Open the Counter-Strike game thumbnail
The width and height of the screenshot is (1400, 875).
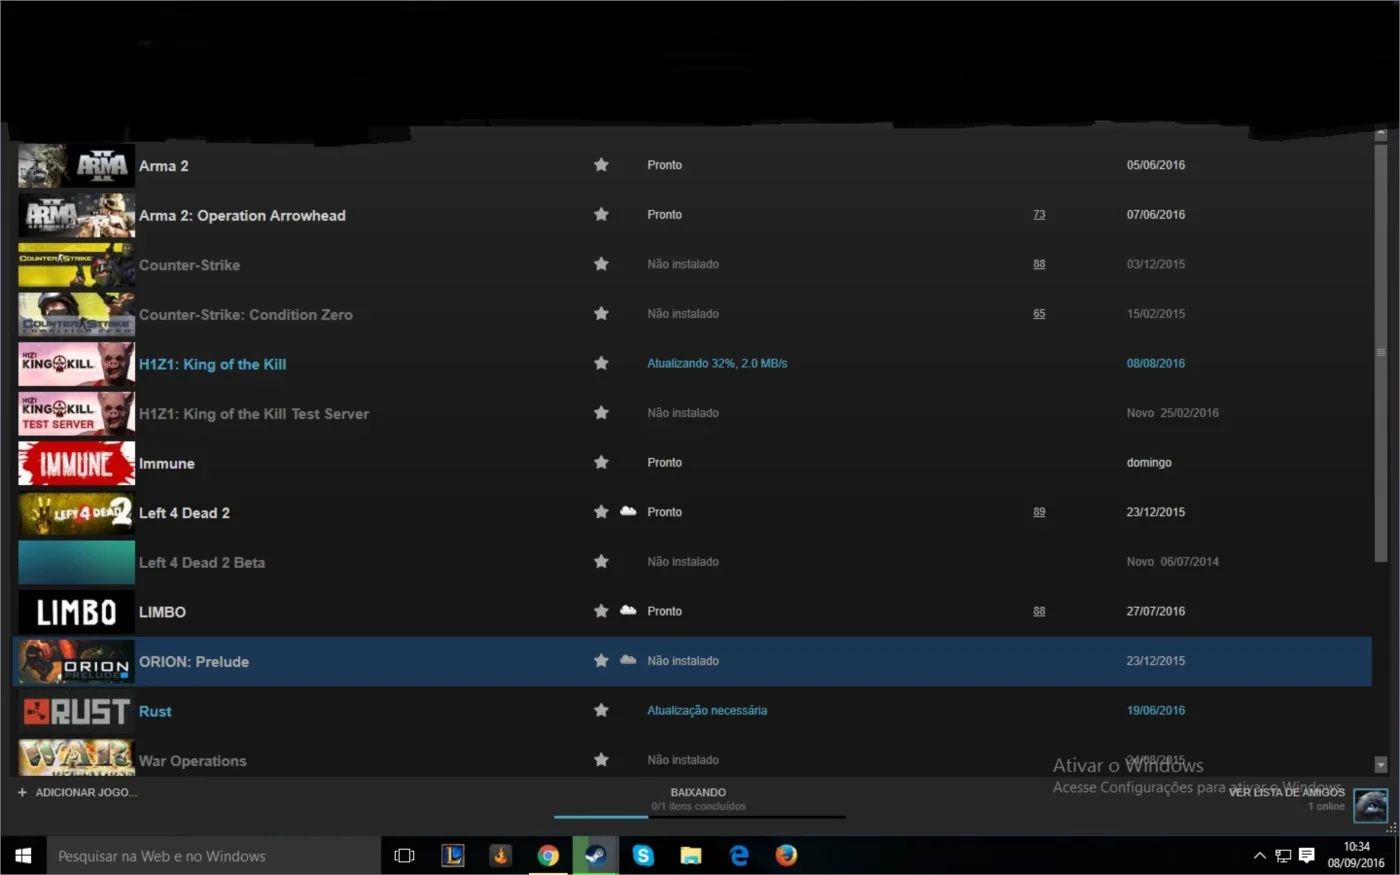coord(76,265)
